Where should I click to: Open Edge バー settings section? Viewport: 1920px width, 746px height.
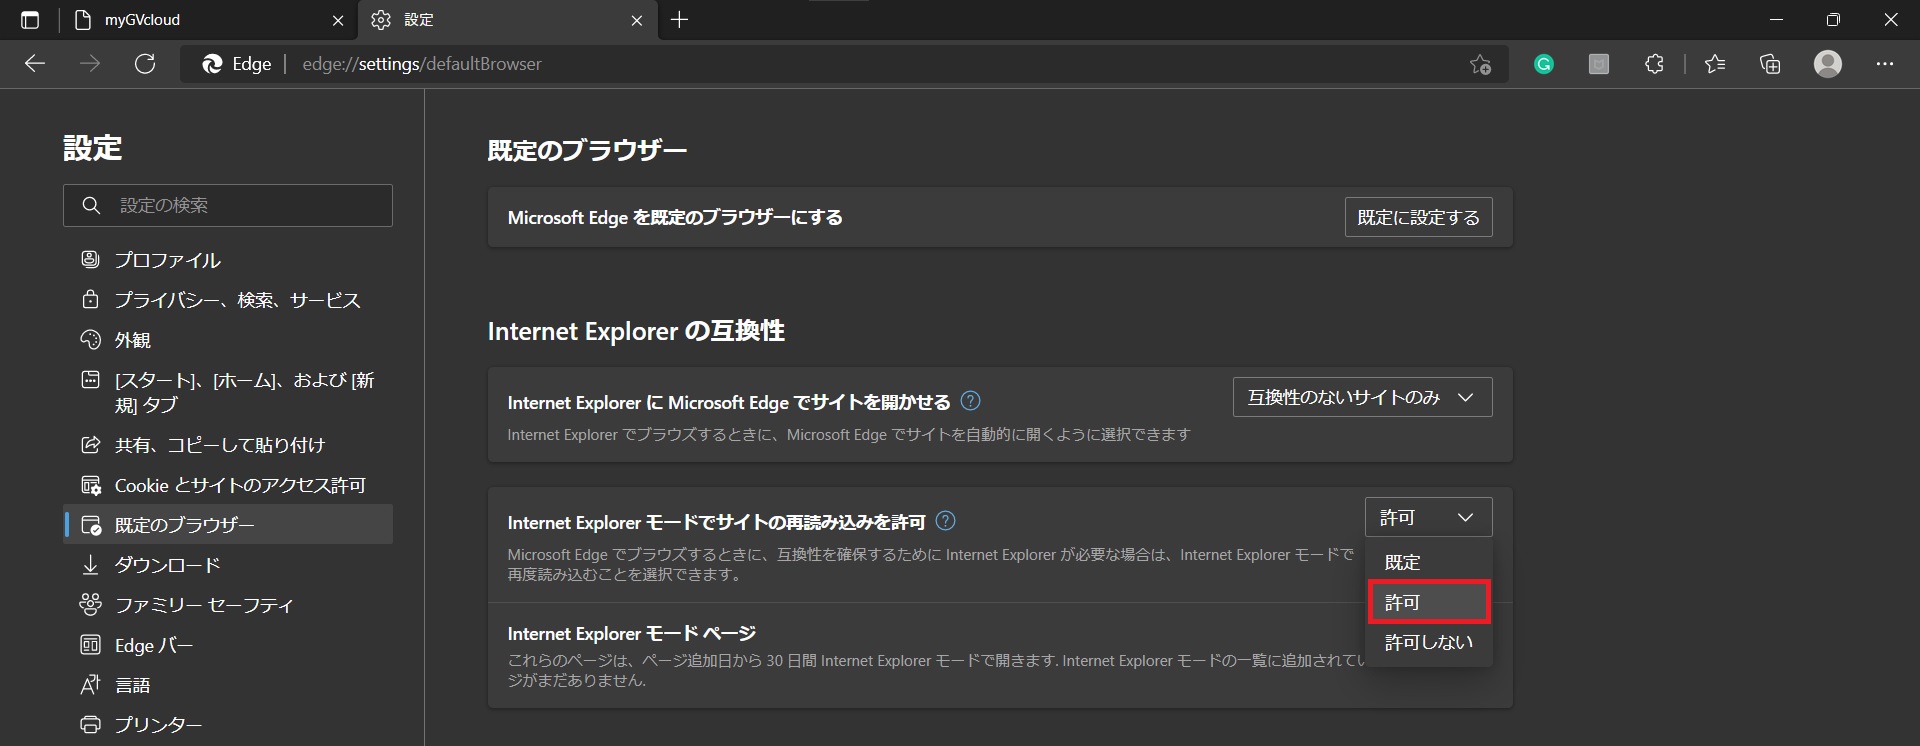228,645
